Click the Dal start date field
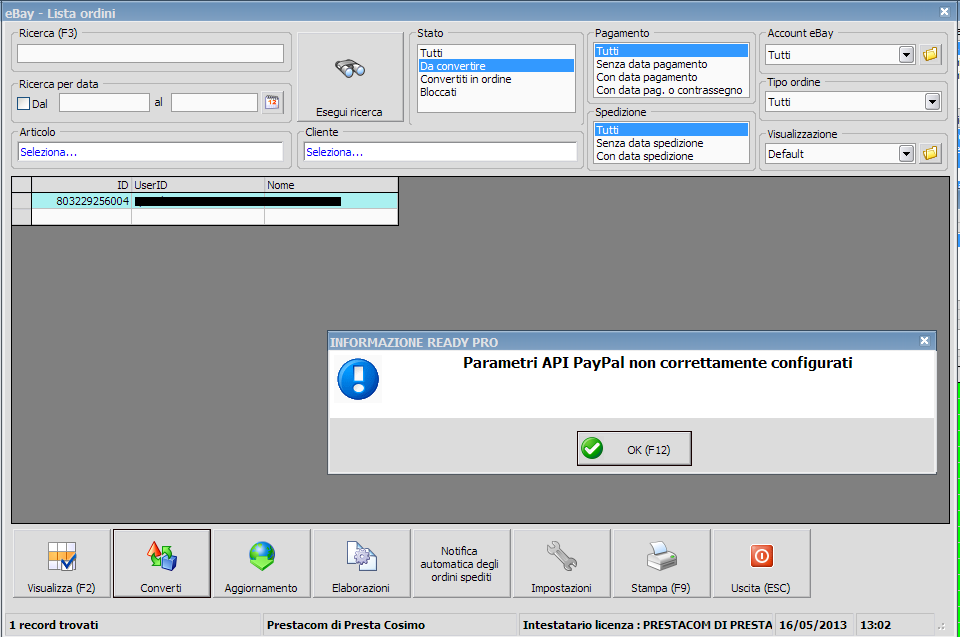 coord(104,102)
